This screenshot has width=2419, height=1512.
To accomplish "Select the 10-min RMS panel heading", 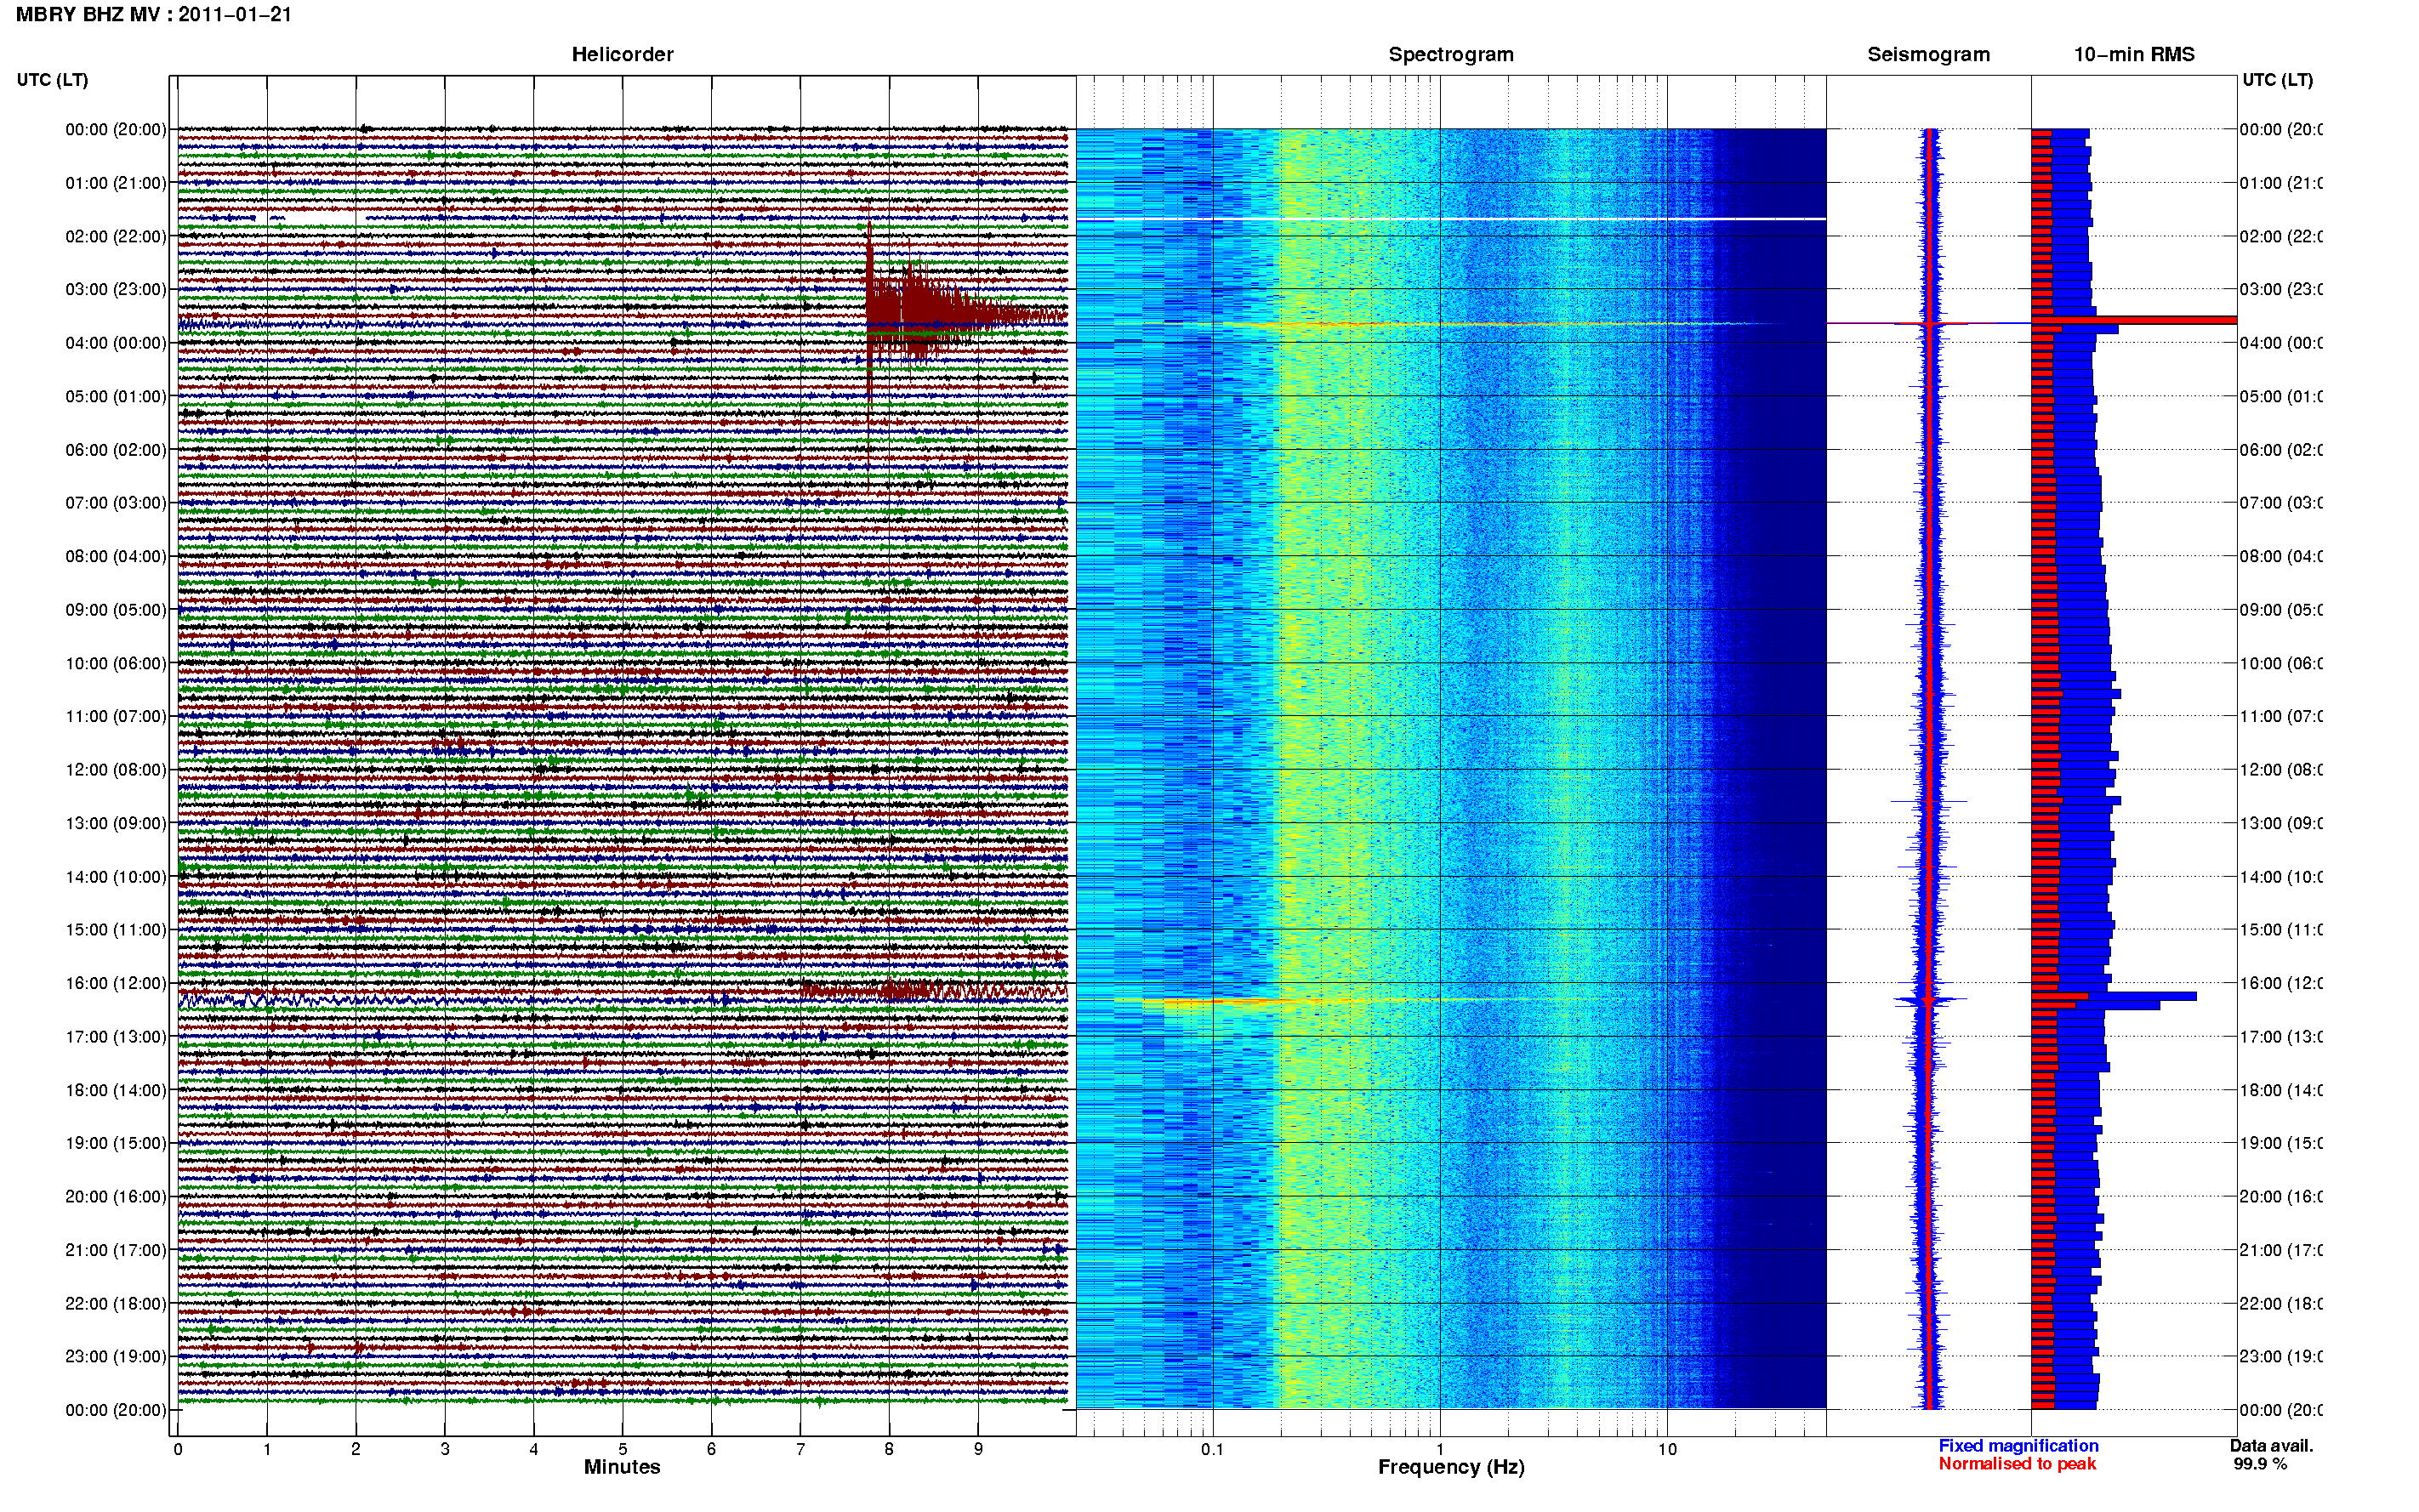I will (x=2134, y=54).
